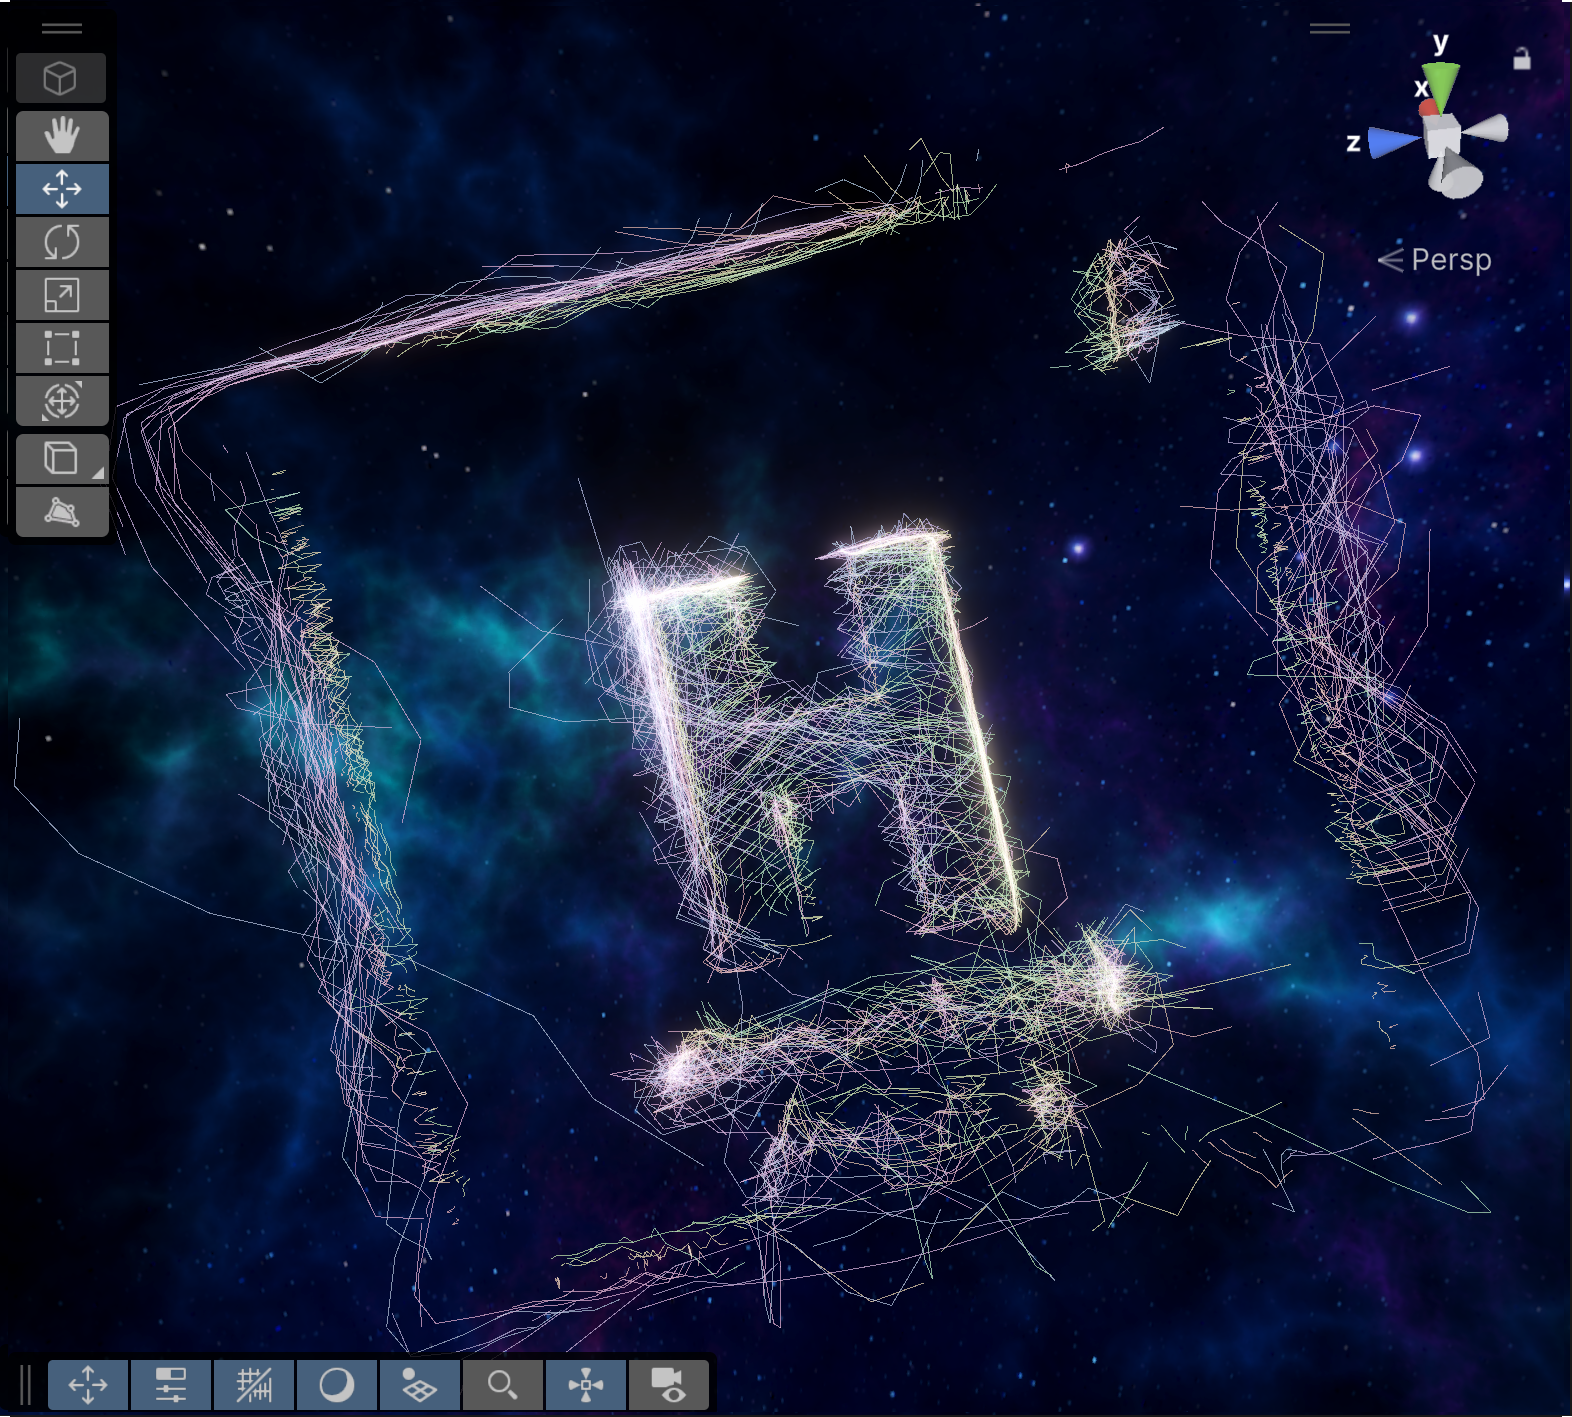Click the green Y axis cone on gizmo

1441,84
